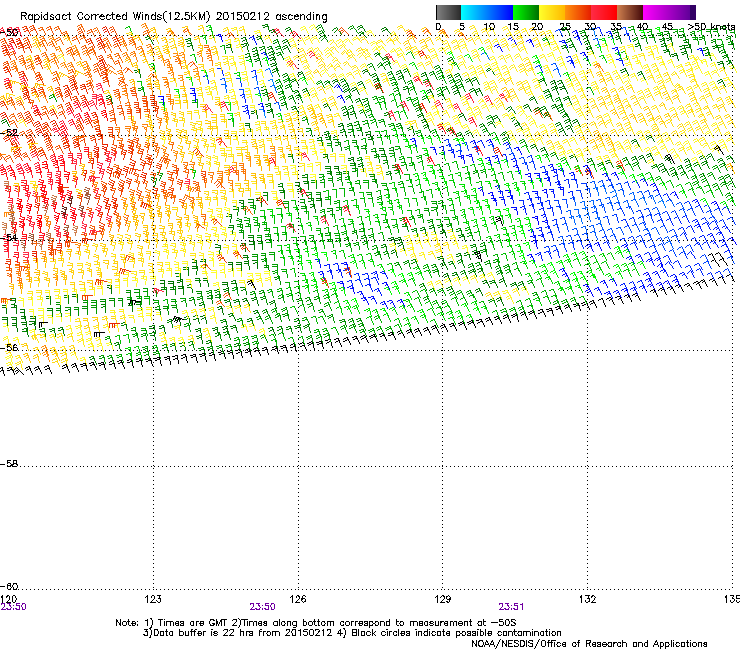The image size is (740, 650).
Task: Click the '20150212 ascending' text in title
Action: coord(271,17)
